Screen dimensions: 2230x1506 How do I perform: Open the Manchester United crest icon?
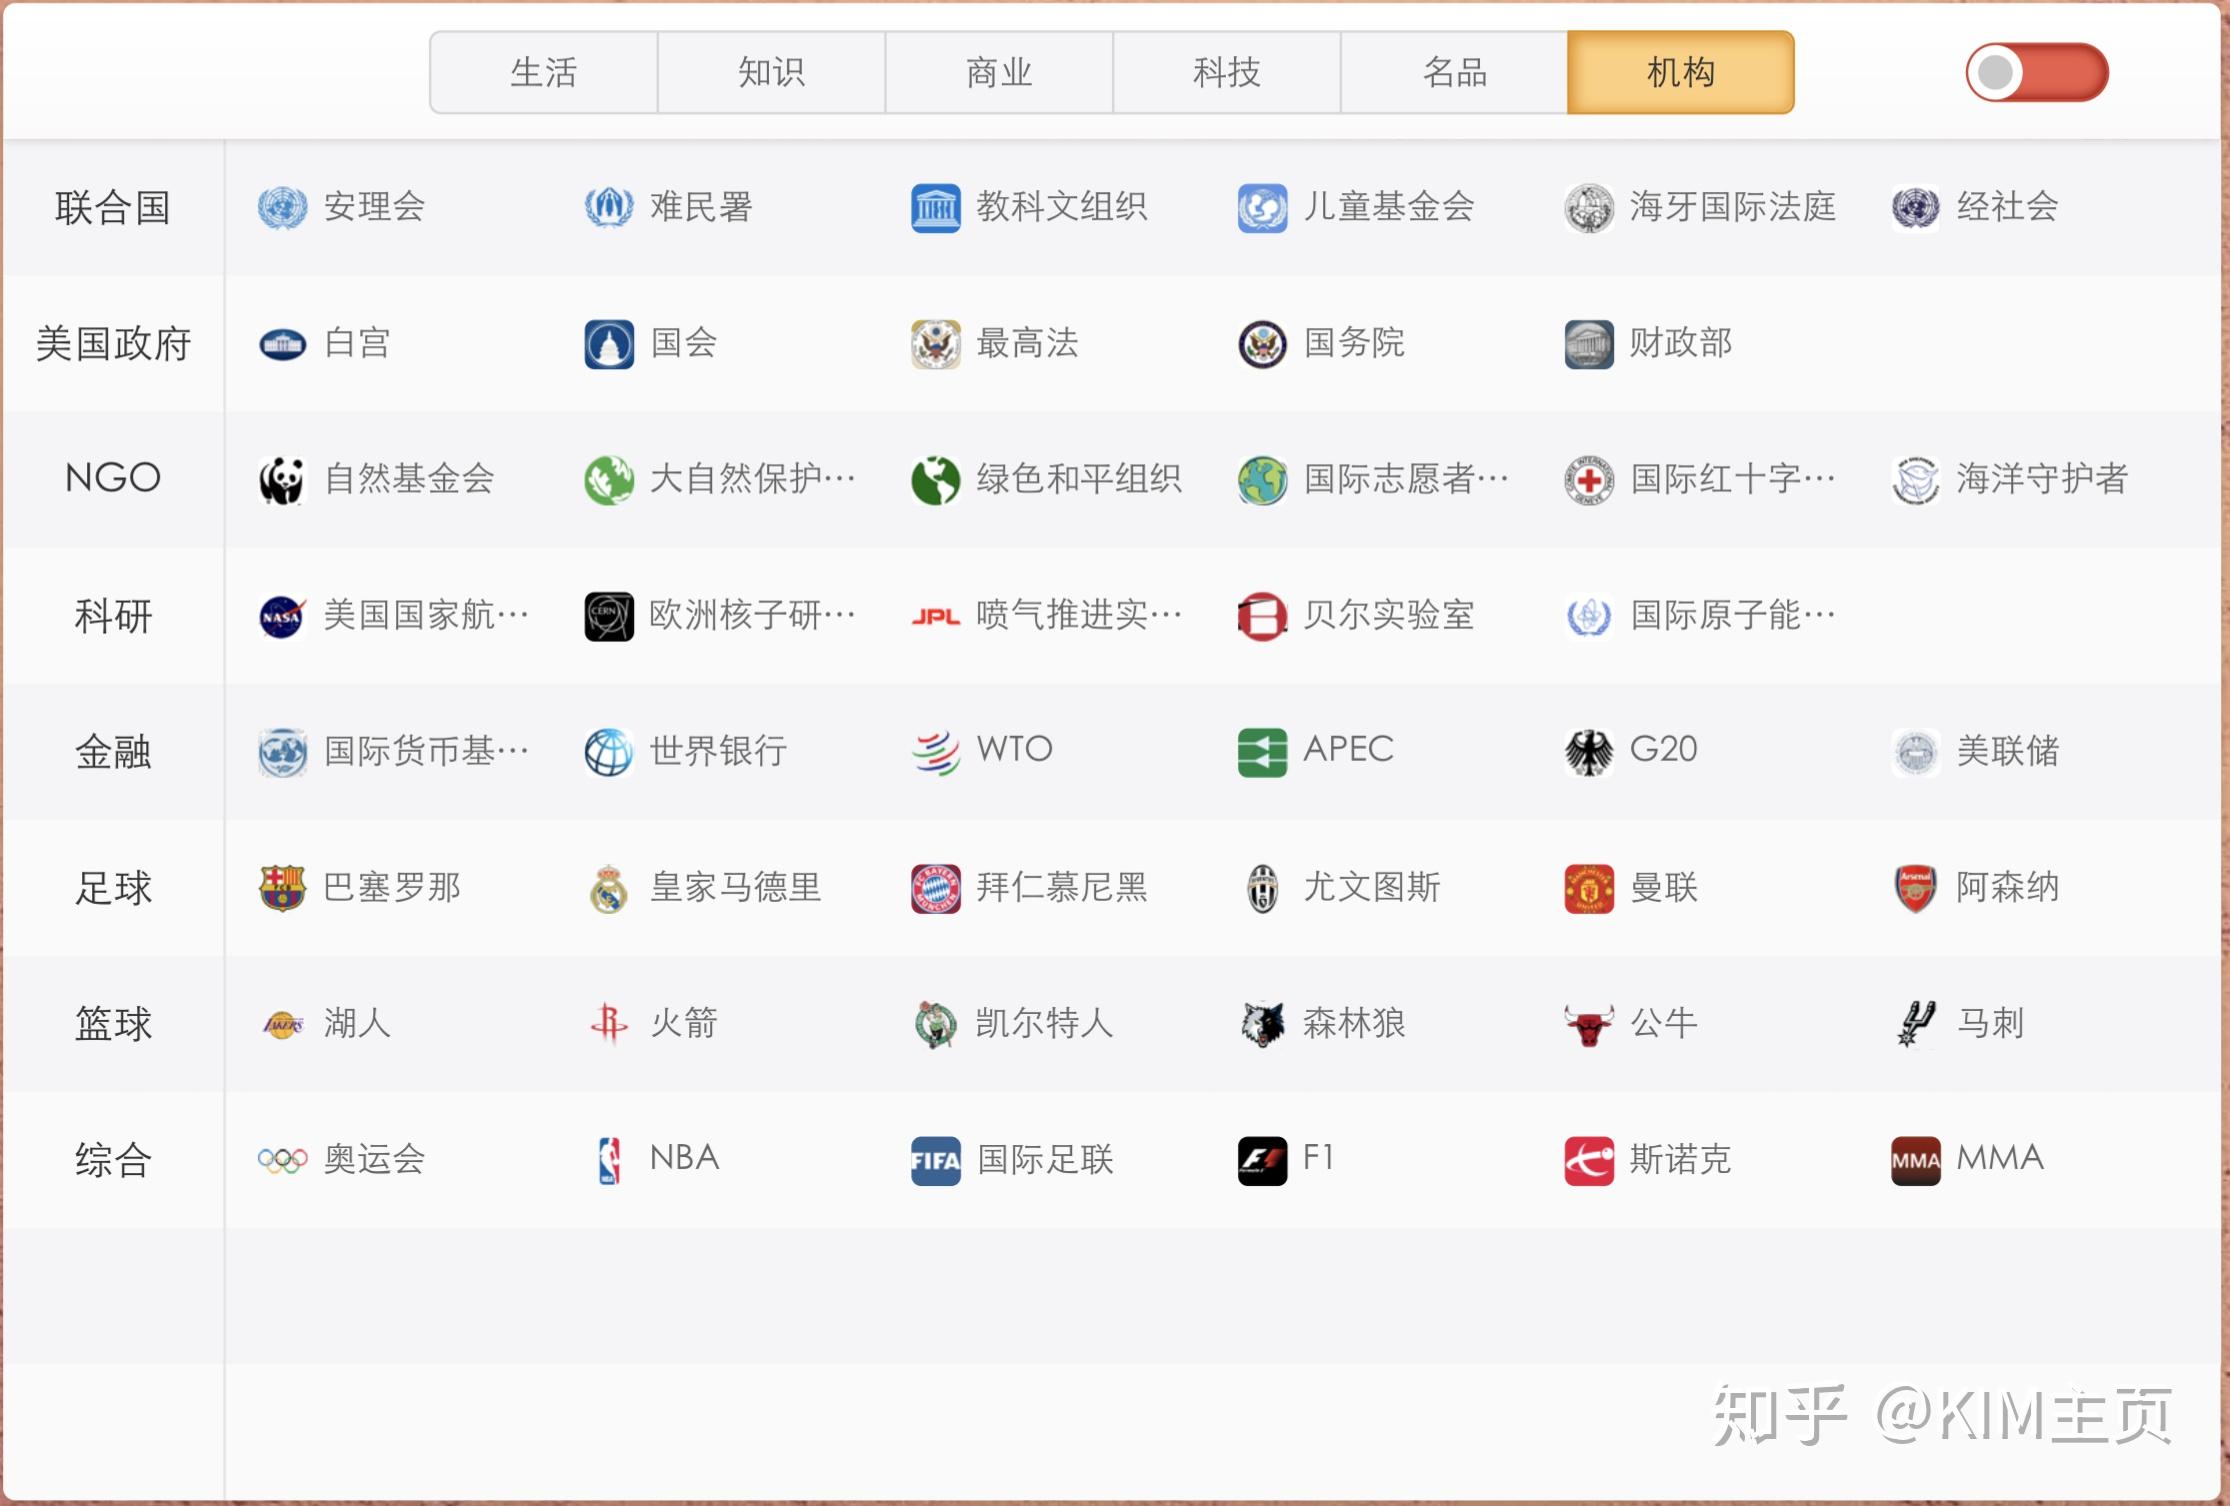pyautogui.click(x=1590, y=889)
